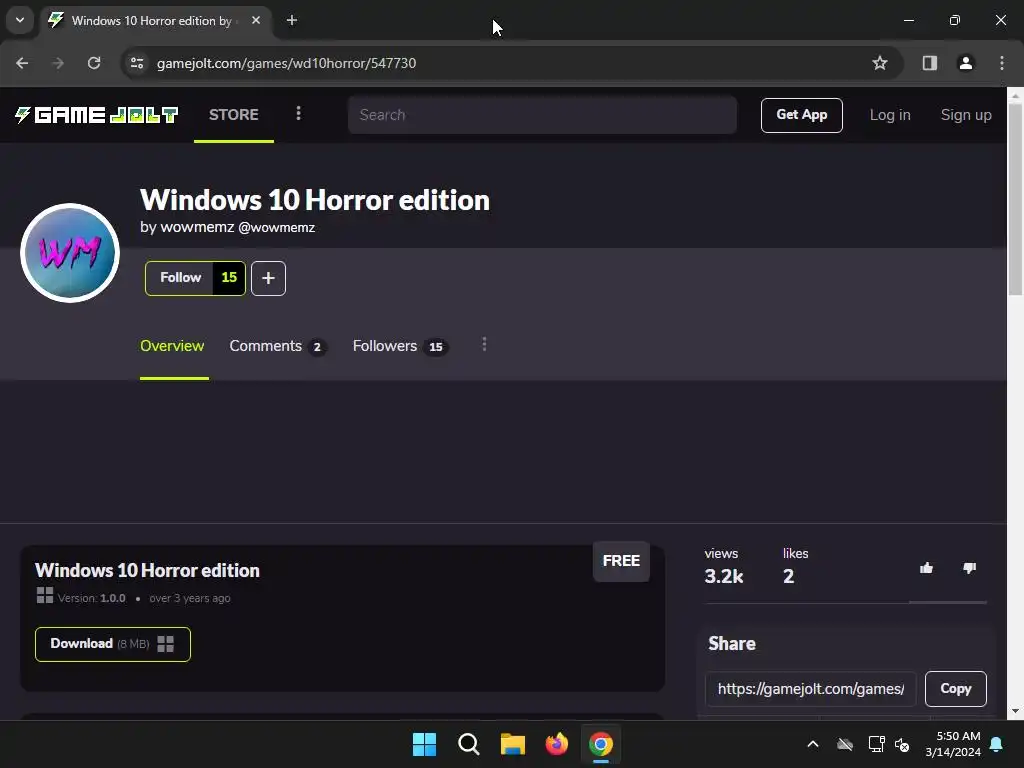The image size is (1024, 768).
Task: Open the wowmemz avatar thumbnail
Action: coord(70,253)
